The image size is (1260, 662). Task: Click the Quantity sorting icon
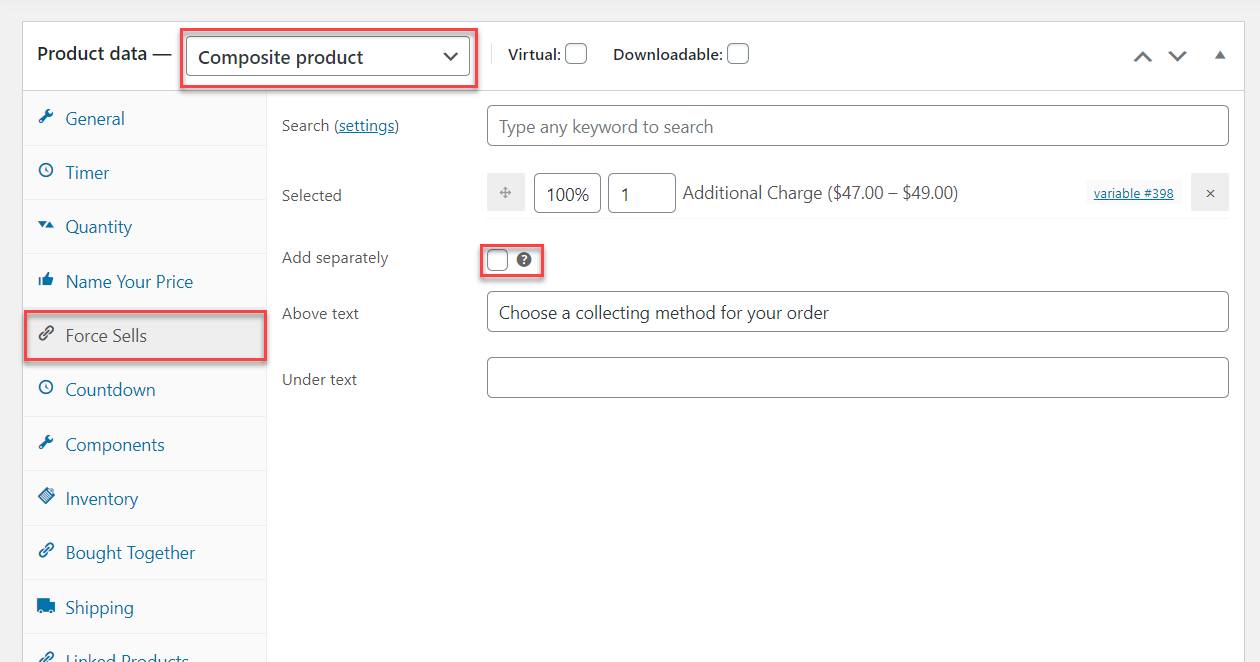(47, 226)
